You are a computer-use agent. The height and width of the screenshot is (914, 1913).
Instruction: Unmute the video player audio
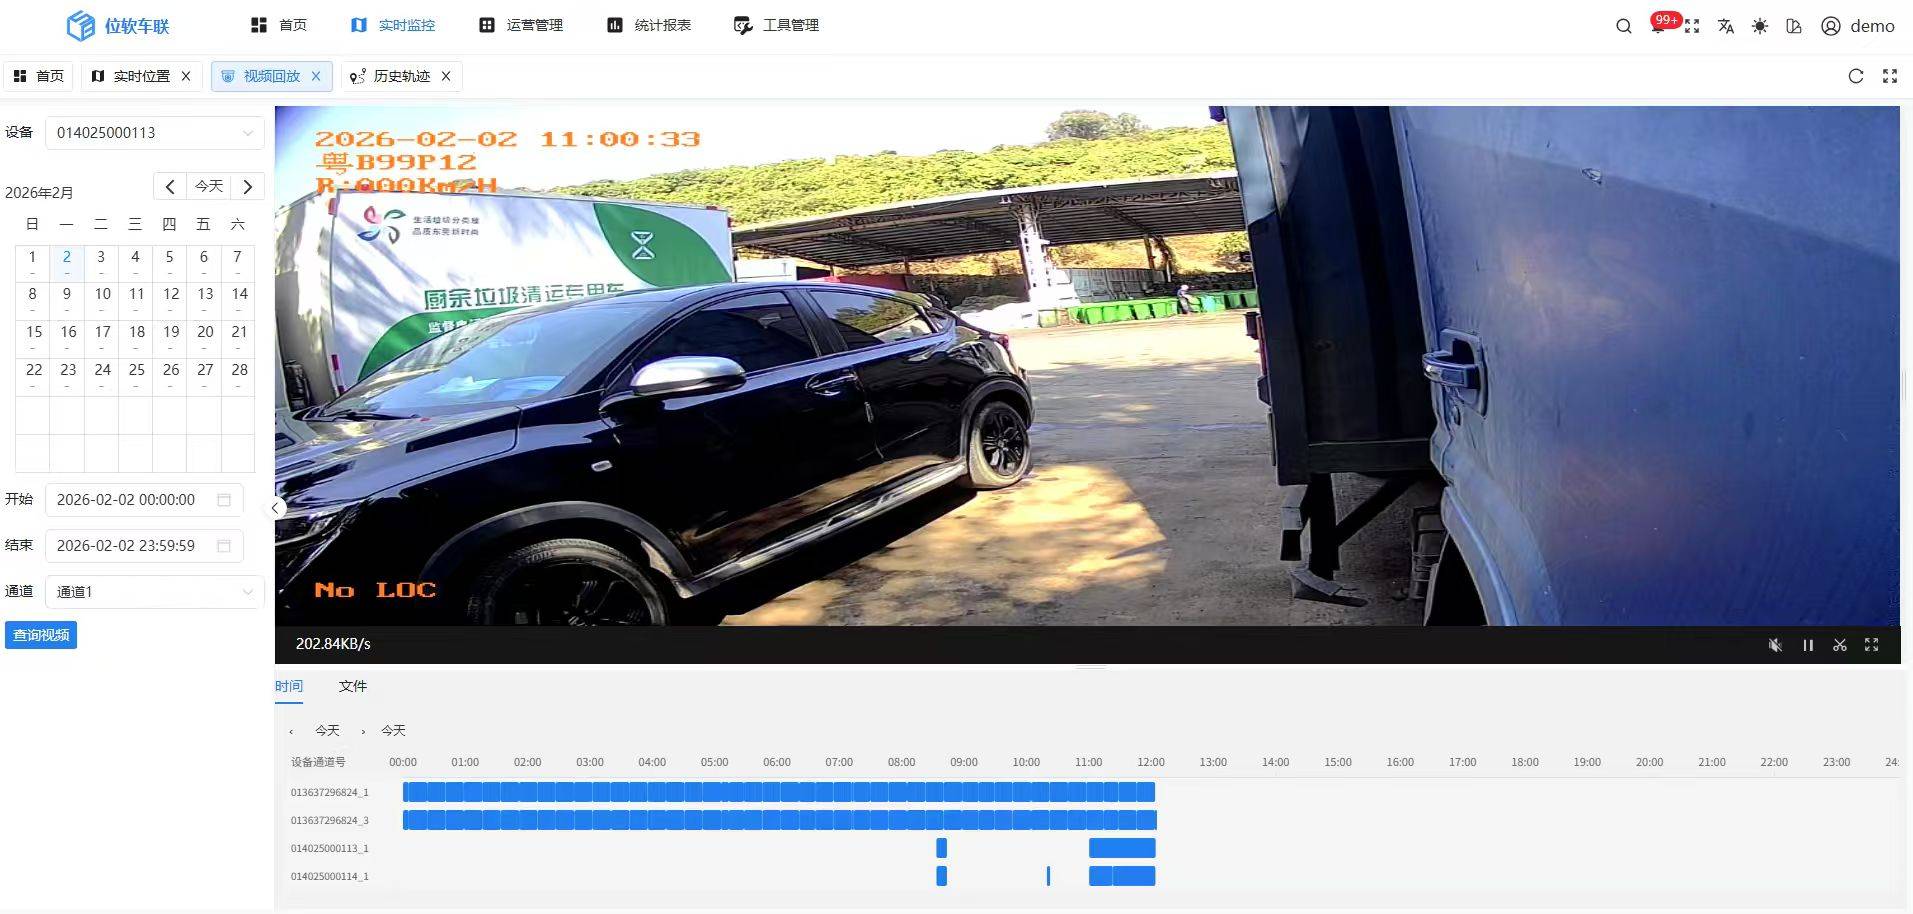(1775, 645)
